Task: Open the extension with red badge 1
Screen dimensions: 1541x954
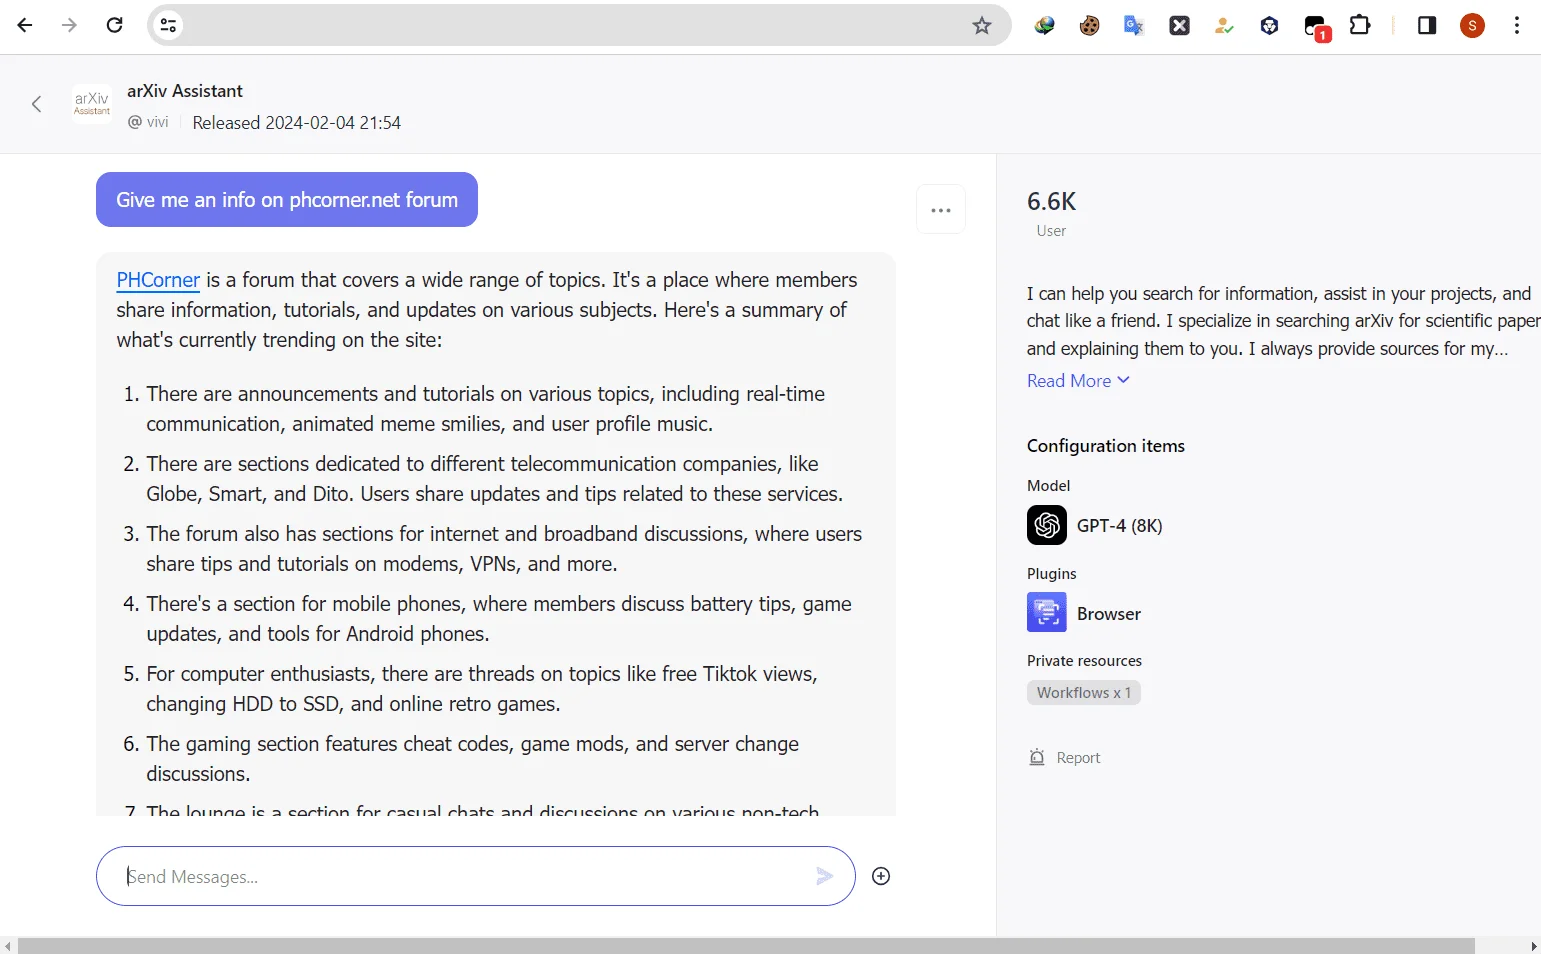Action: 1316,27
